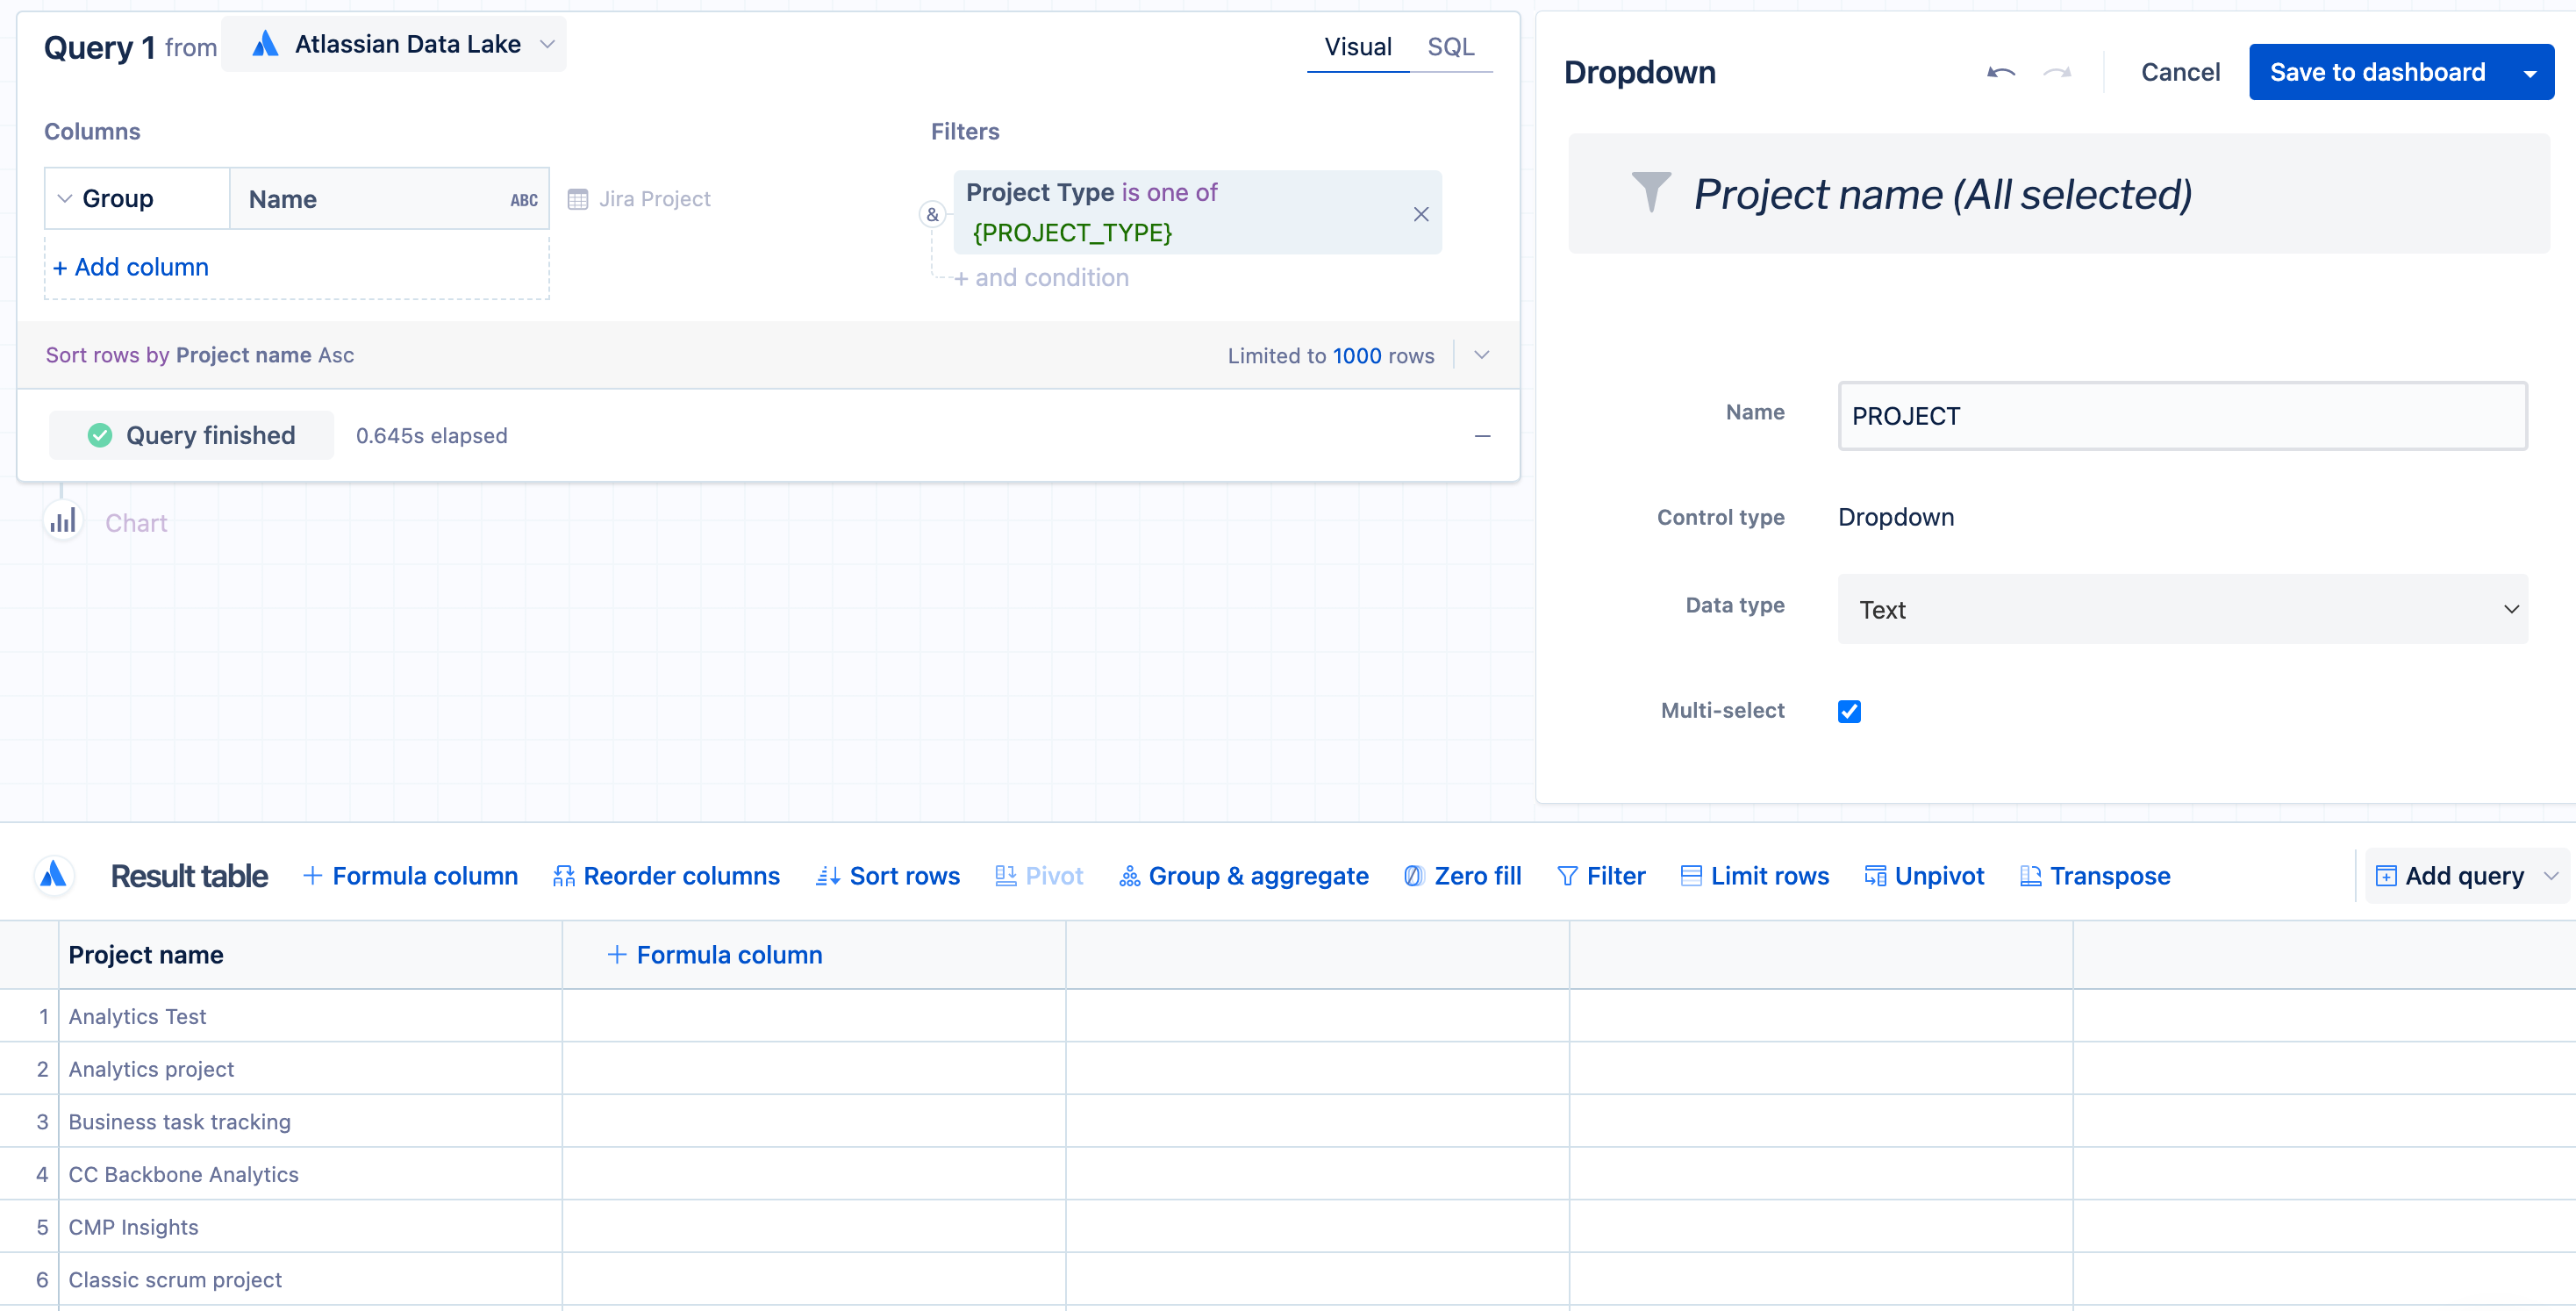Select the Visual tab

point(1357,47)
